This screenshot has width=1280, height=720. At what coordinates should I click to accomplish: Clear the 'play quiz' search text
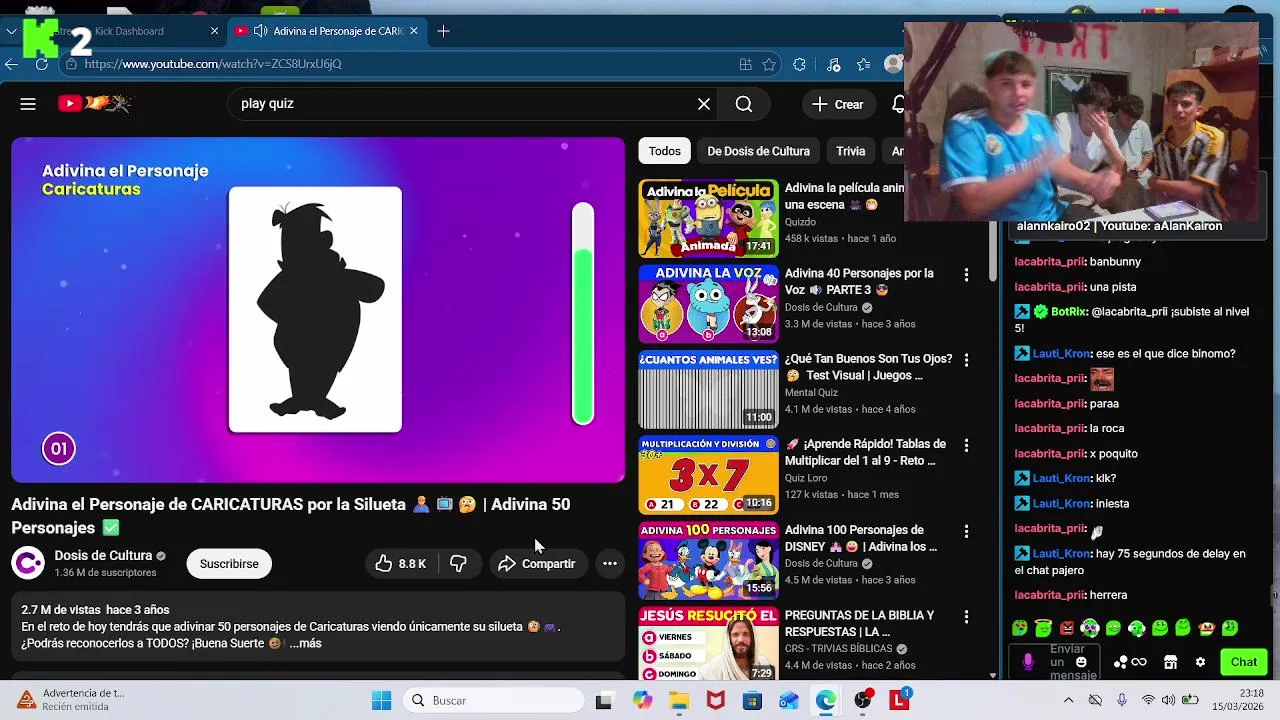704,104
